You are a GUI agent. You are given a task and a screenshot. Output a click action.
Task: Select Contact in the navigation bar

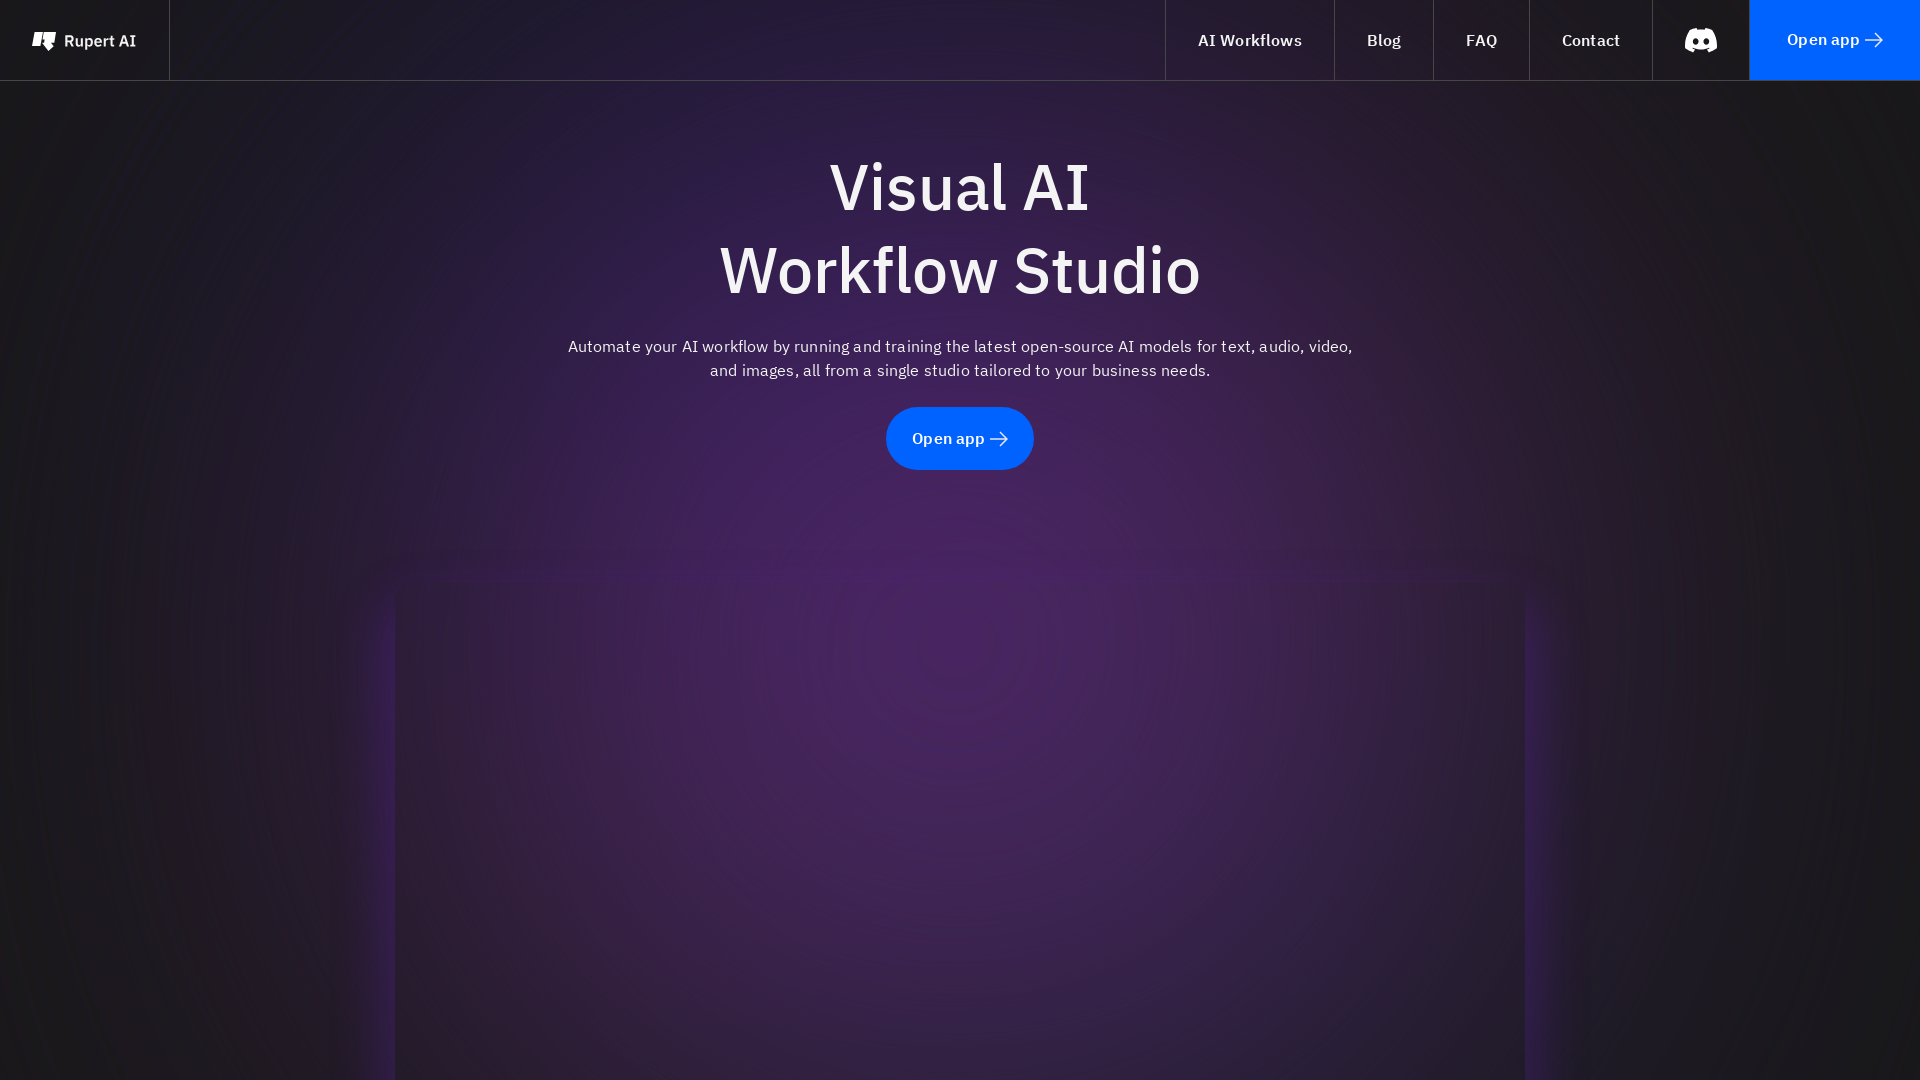click(1590, 40)
